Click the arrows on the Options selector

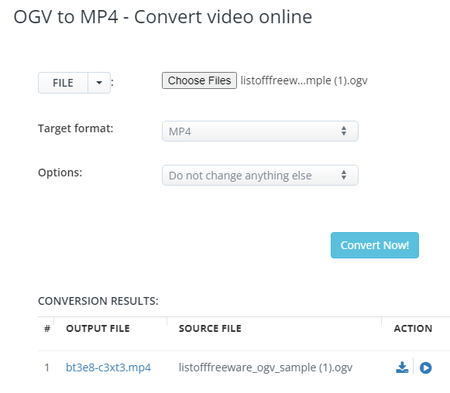click(x=344, y=175)
